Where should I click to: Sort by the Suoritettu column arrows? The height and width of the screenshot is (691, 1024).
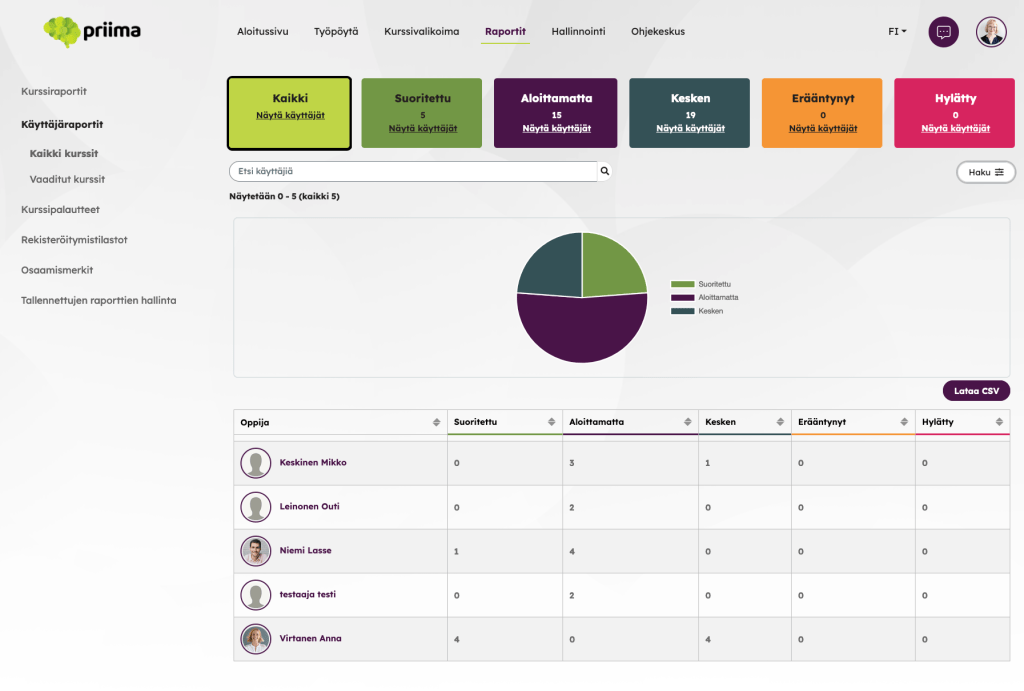[x=551, y=422]
